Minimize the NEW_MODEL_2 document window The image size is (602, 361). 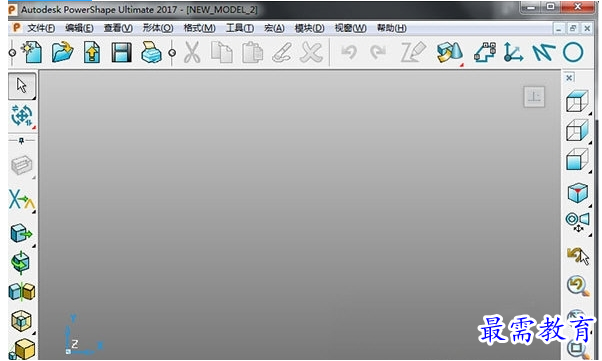point(559,28)
